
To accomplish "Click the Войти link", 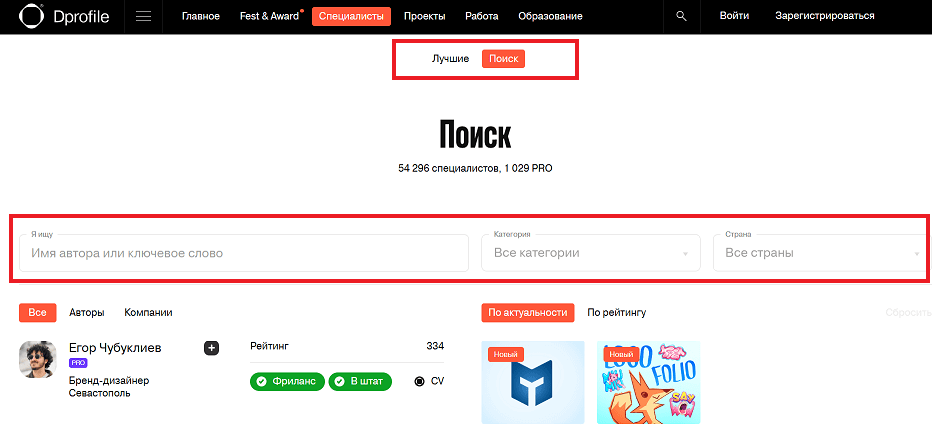I will click(734, 17).
